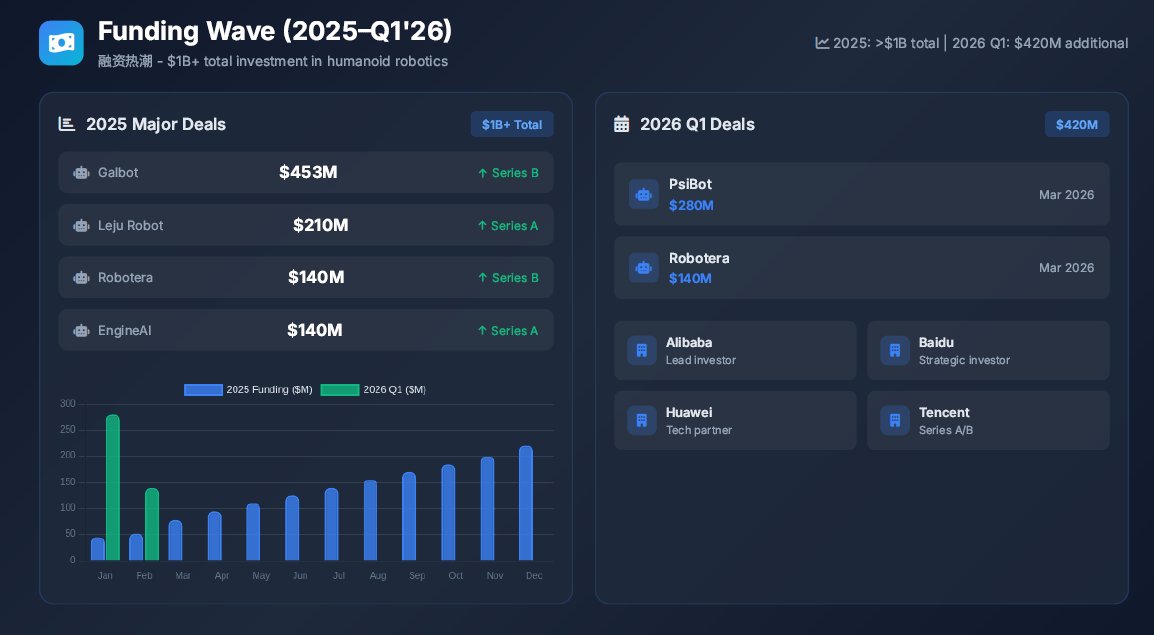Click the 300 value on chart y-axis
This screenshot has height=635, width=1154.
[x=68, y=404]
